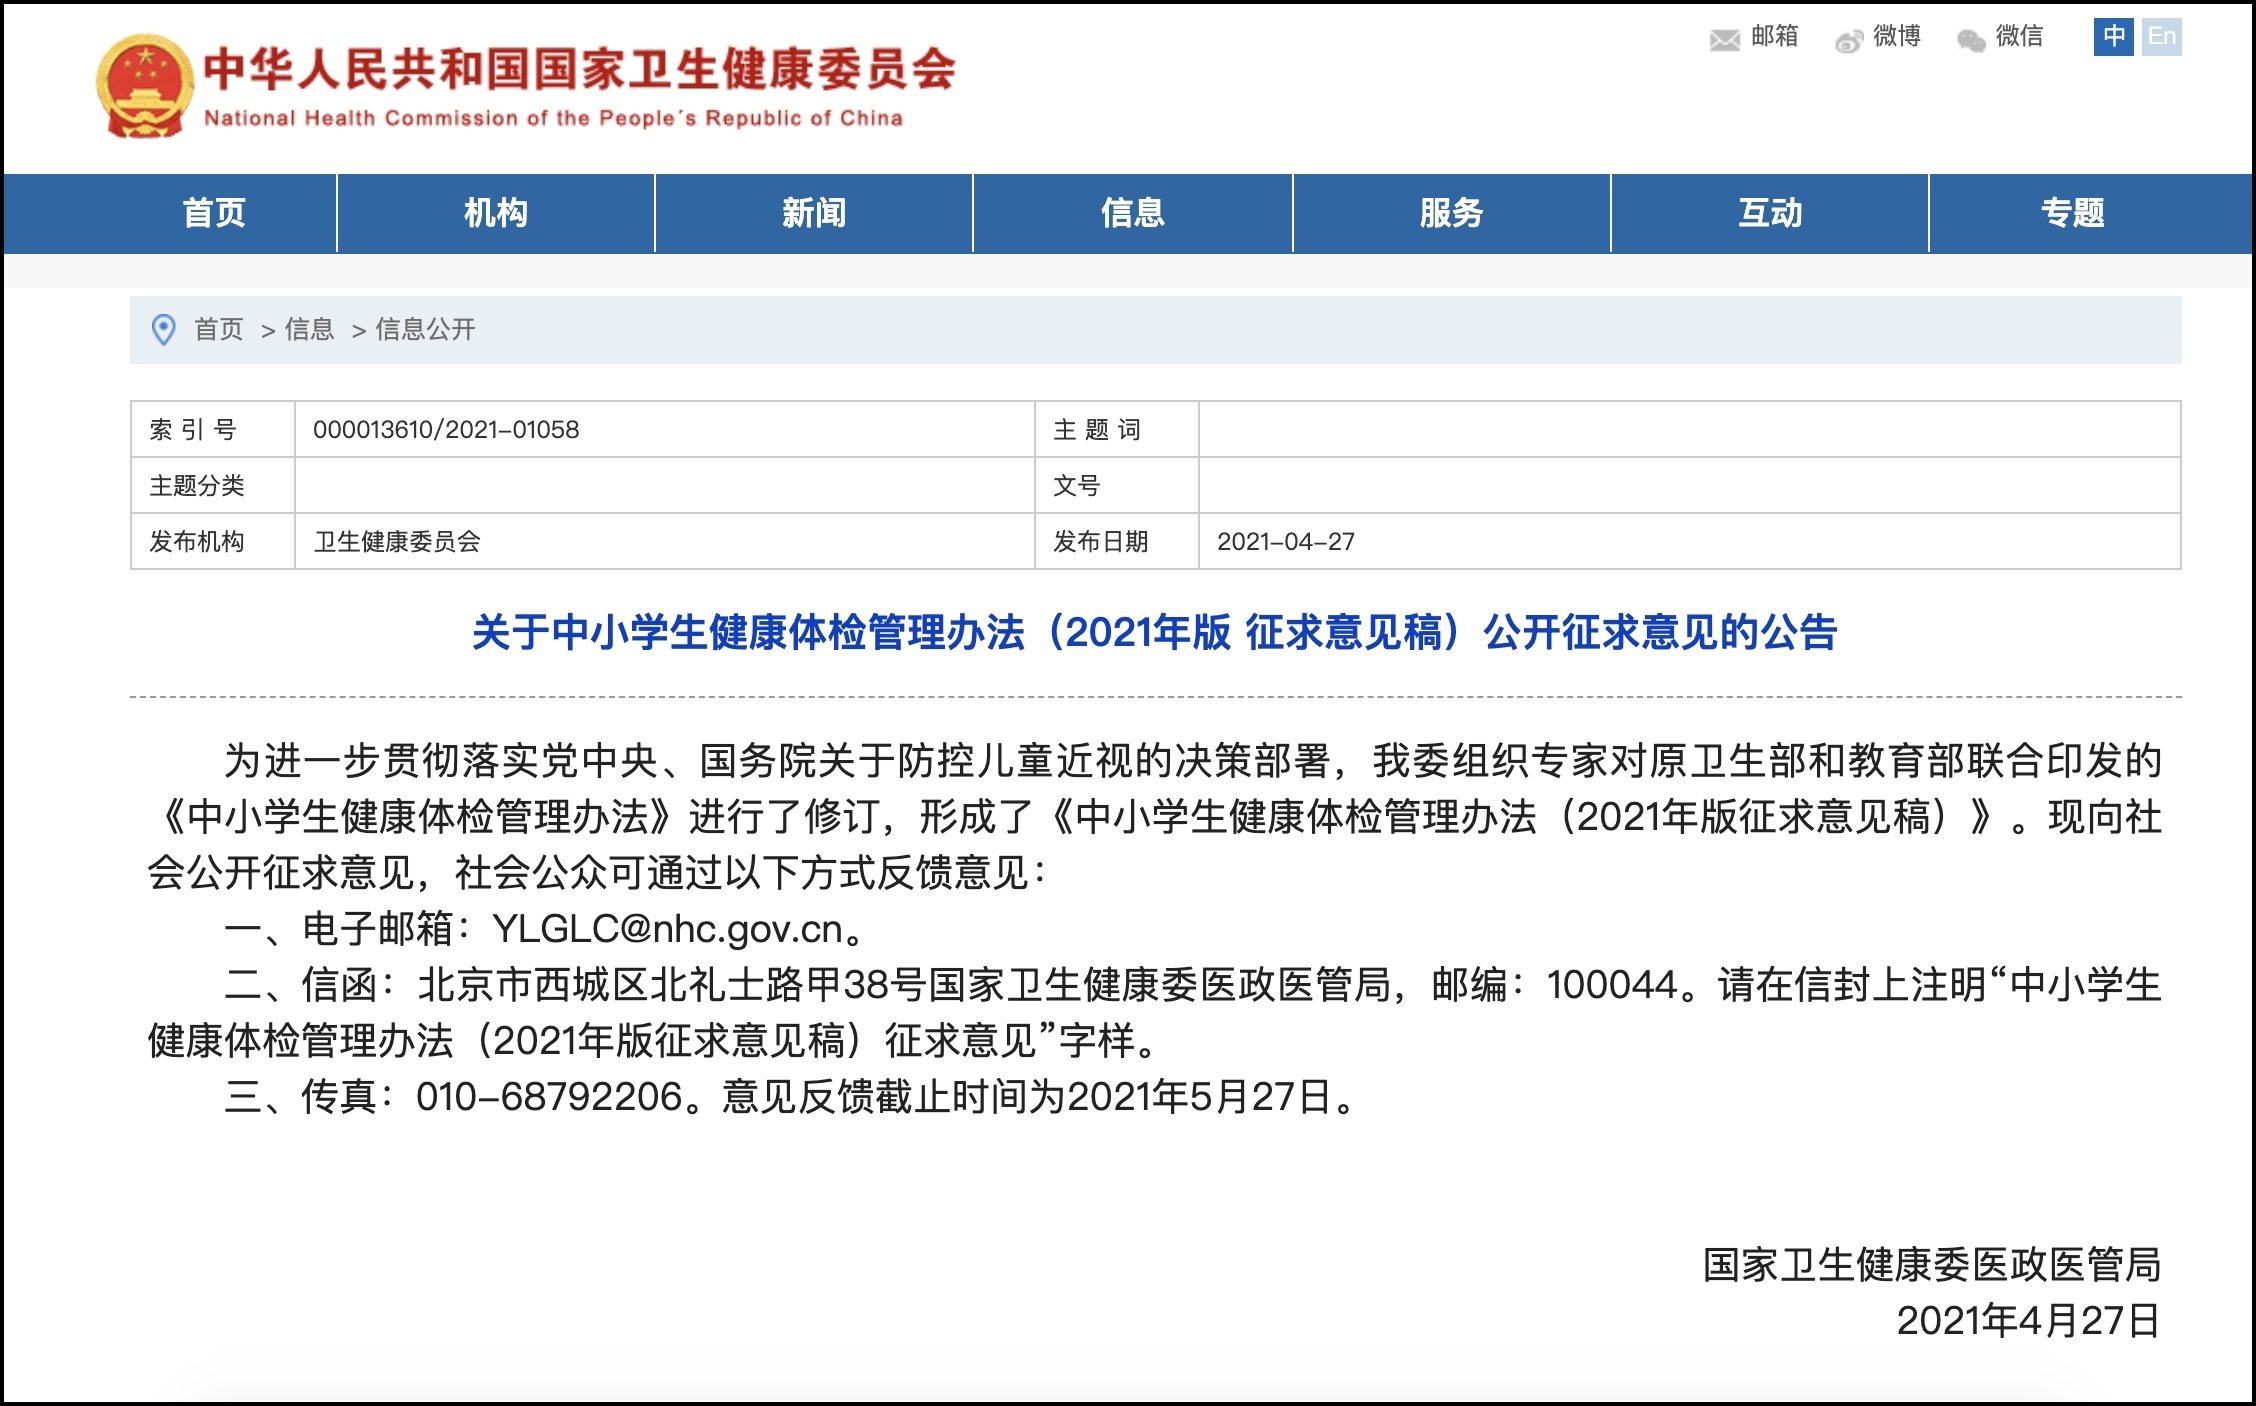This screenshot has height=1406, width=2256.
Task: Go to 信息公开 in the breadcrumb
Action: tap(425, 329)
